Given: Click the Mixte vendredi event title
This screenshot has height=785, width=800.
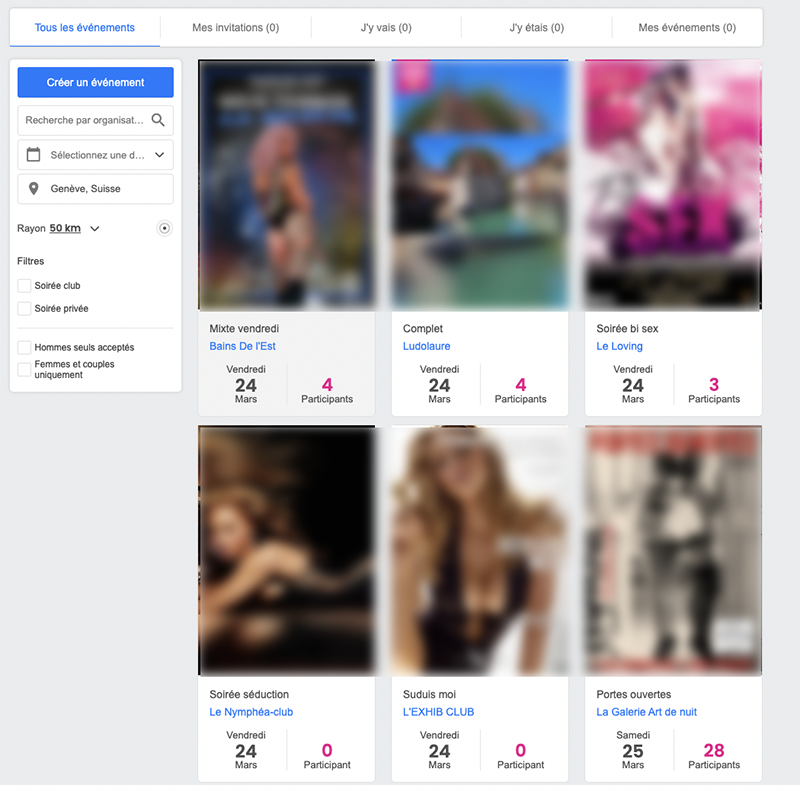Looking at the screenshot, I should click(x=244, y=329).
